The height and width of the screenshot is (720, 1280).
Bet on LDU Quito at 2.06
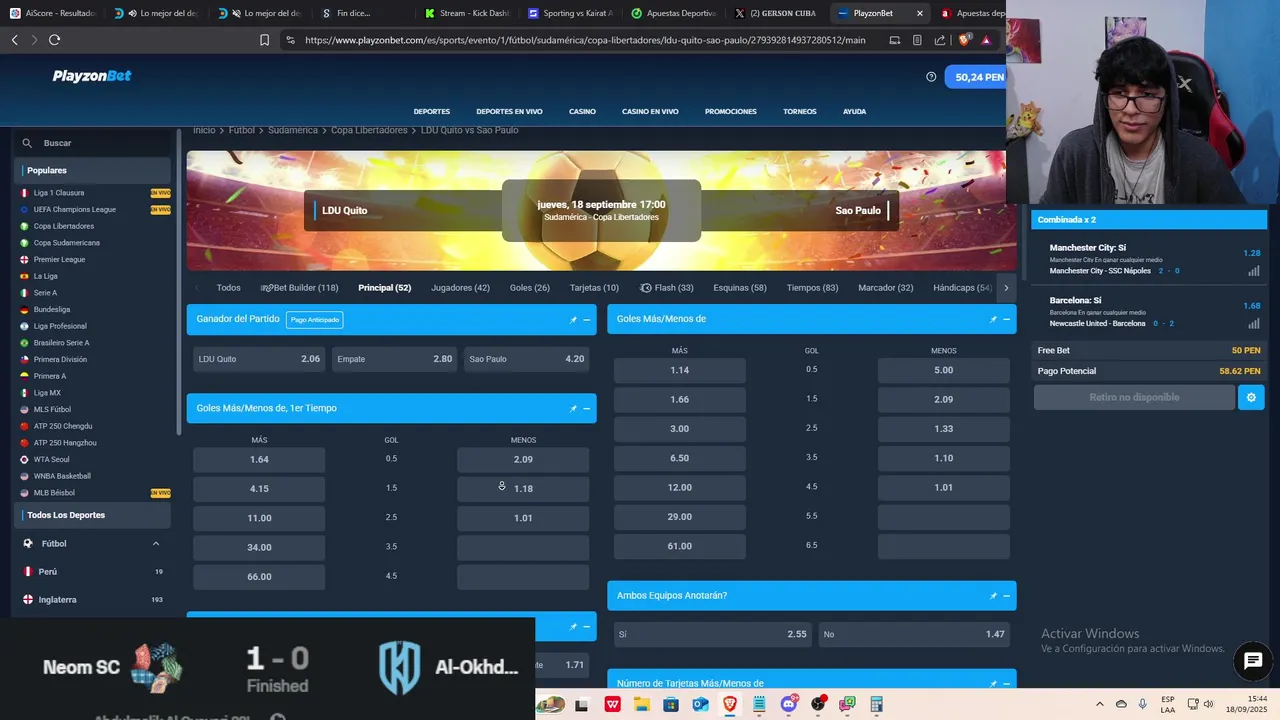259,359
